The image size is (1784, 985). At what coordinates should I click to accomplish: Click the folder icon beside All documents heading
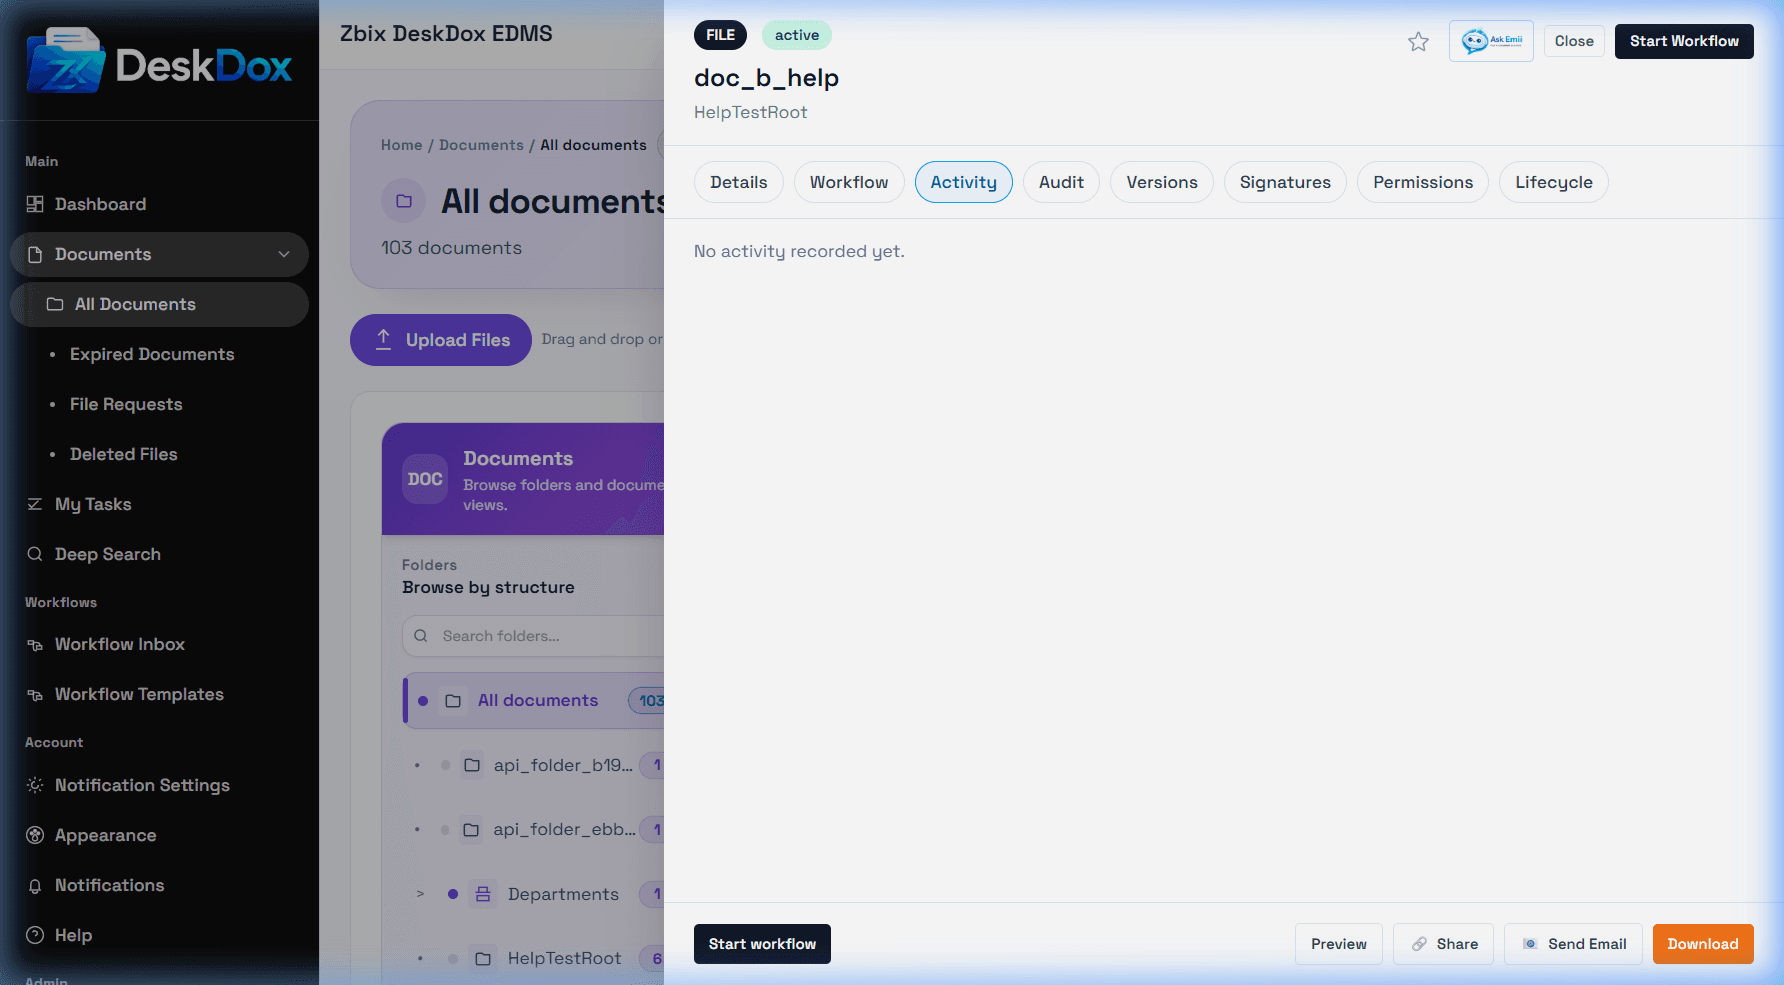[404, 201]
